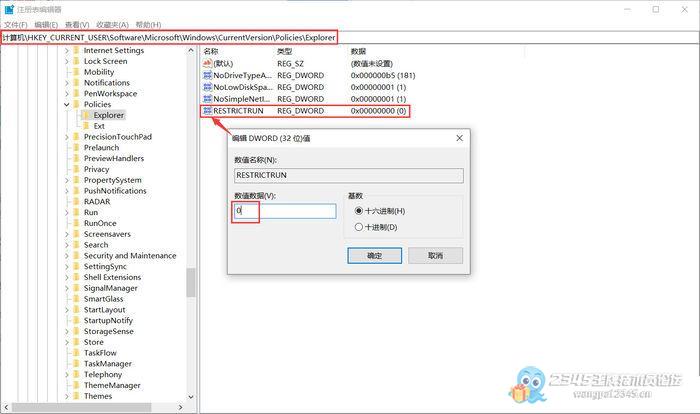Click the 名称 column header

pos(211,51)
